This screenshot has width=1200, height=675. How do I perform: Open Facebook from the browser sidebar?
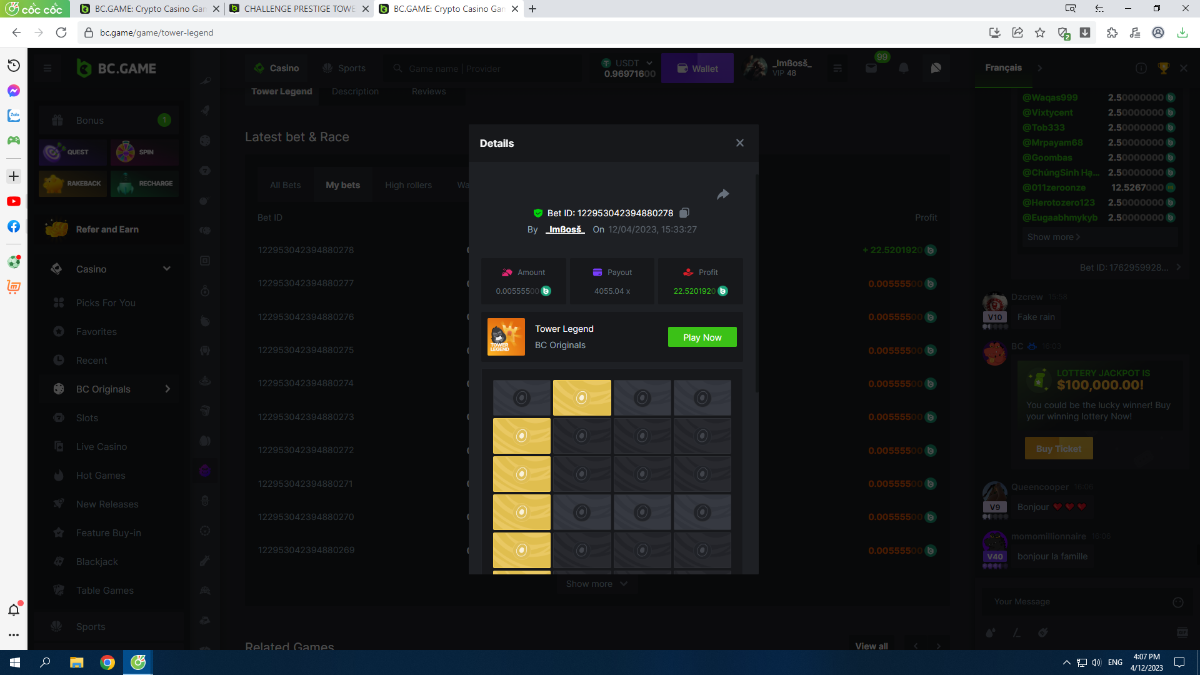coord(14,226)
